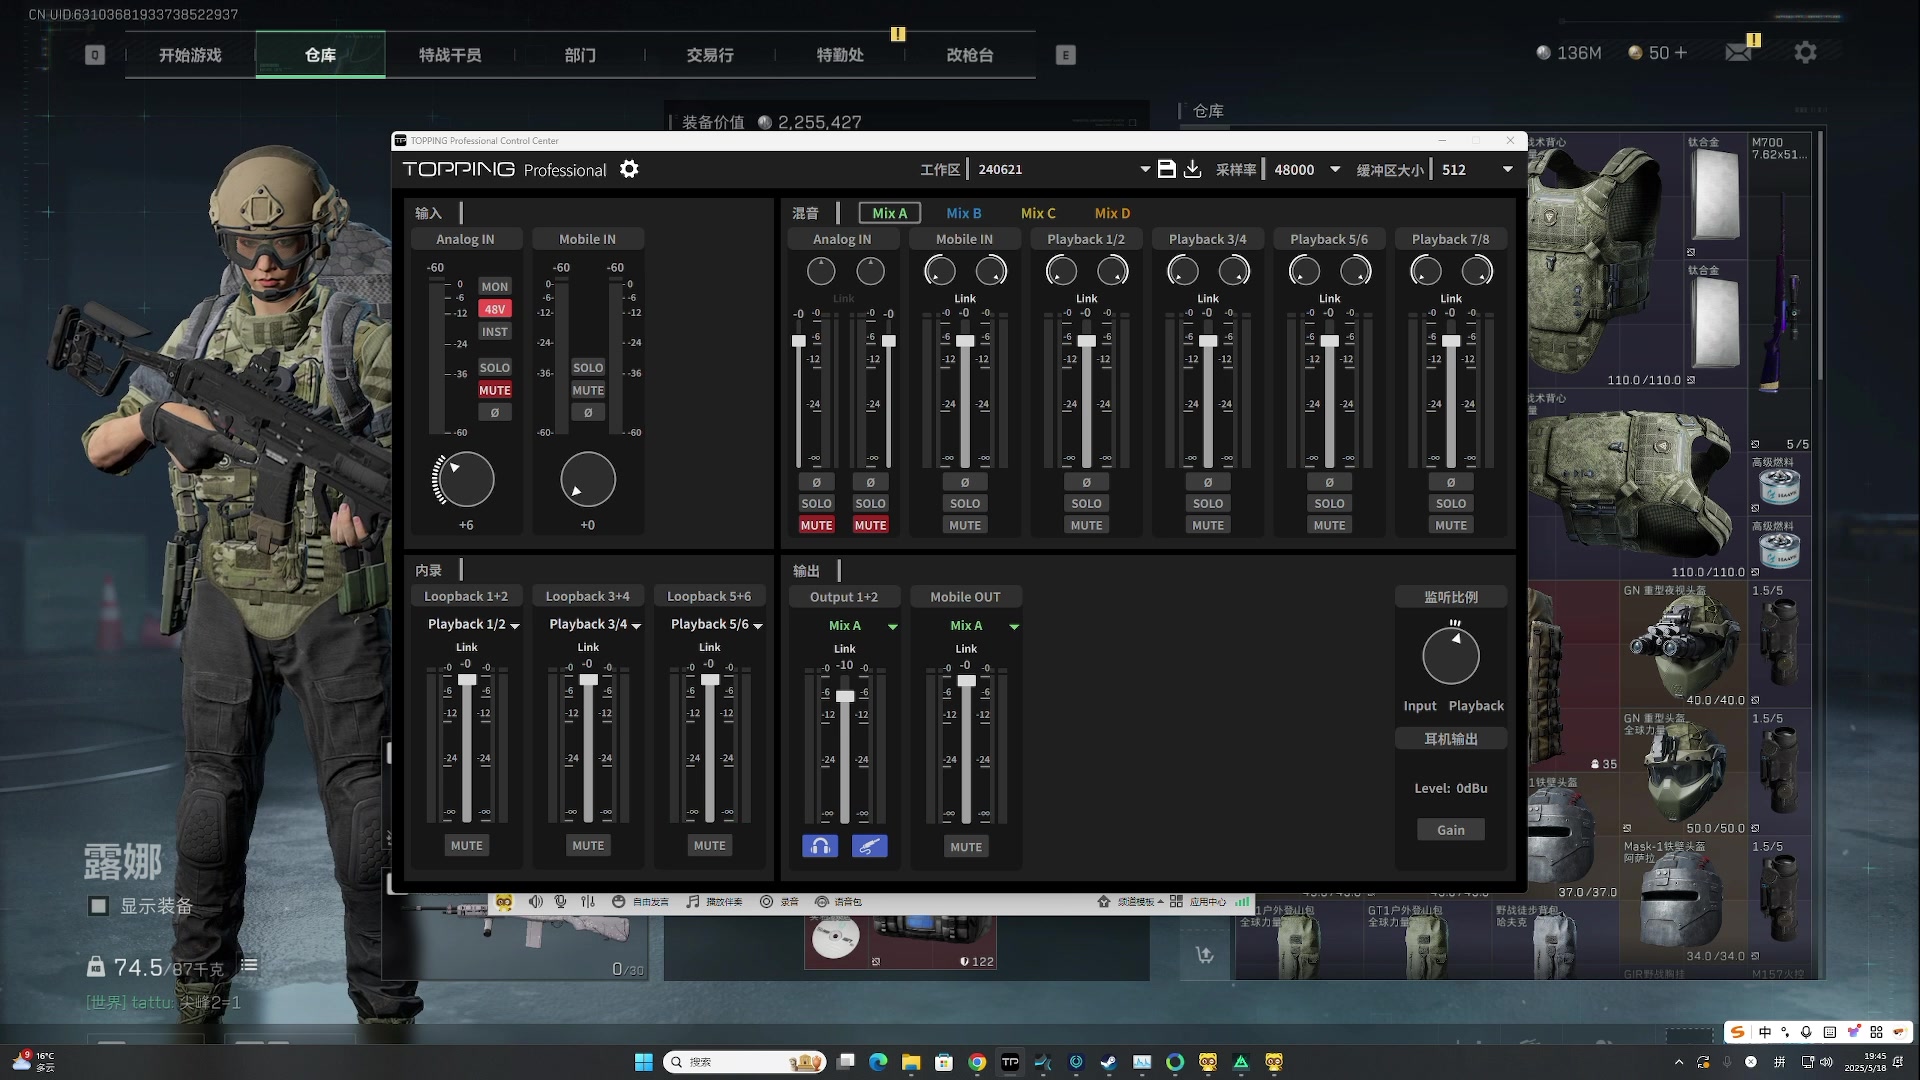Open Steam from the taskbar

pos(1109,1062)
